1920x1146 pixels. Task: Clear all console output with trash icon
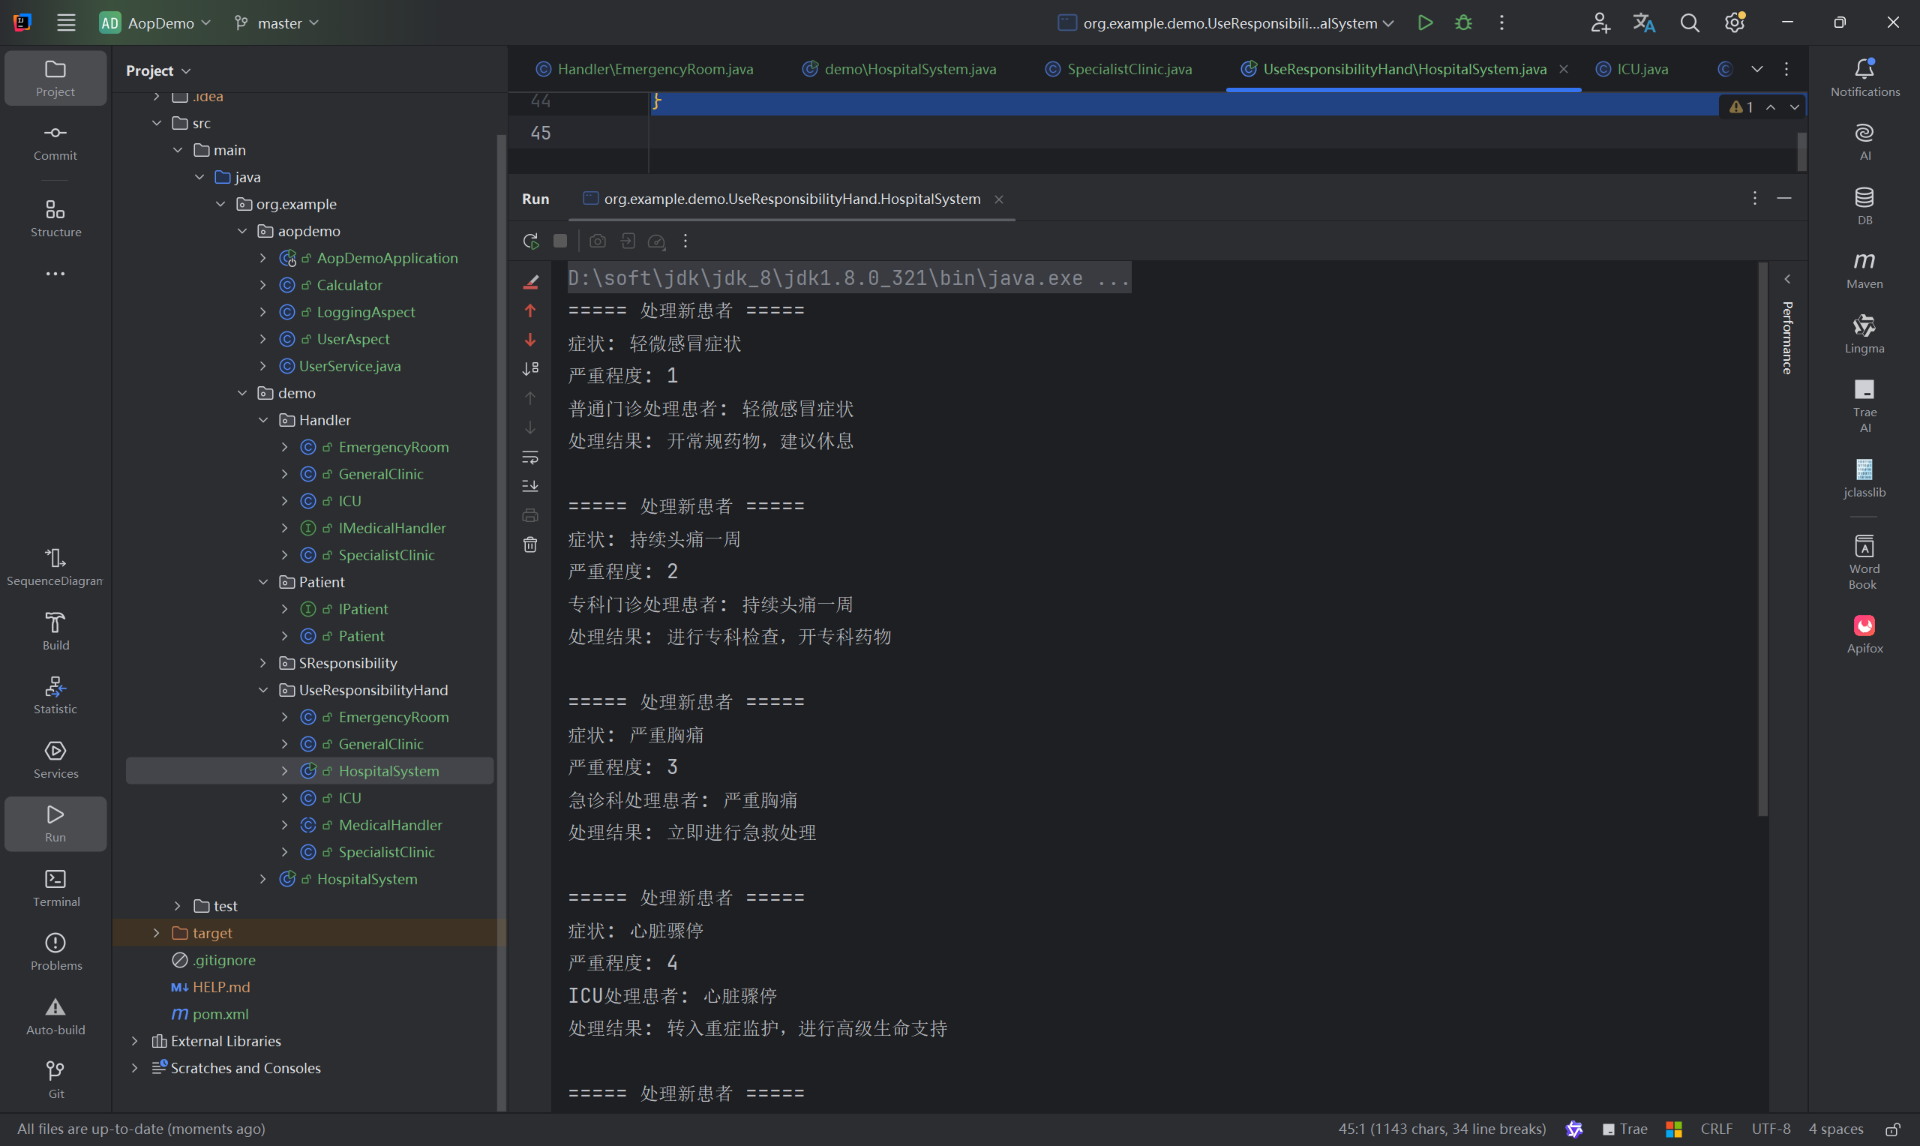(530, 545)
